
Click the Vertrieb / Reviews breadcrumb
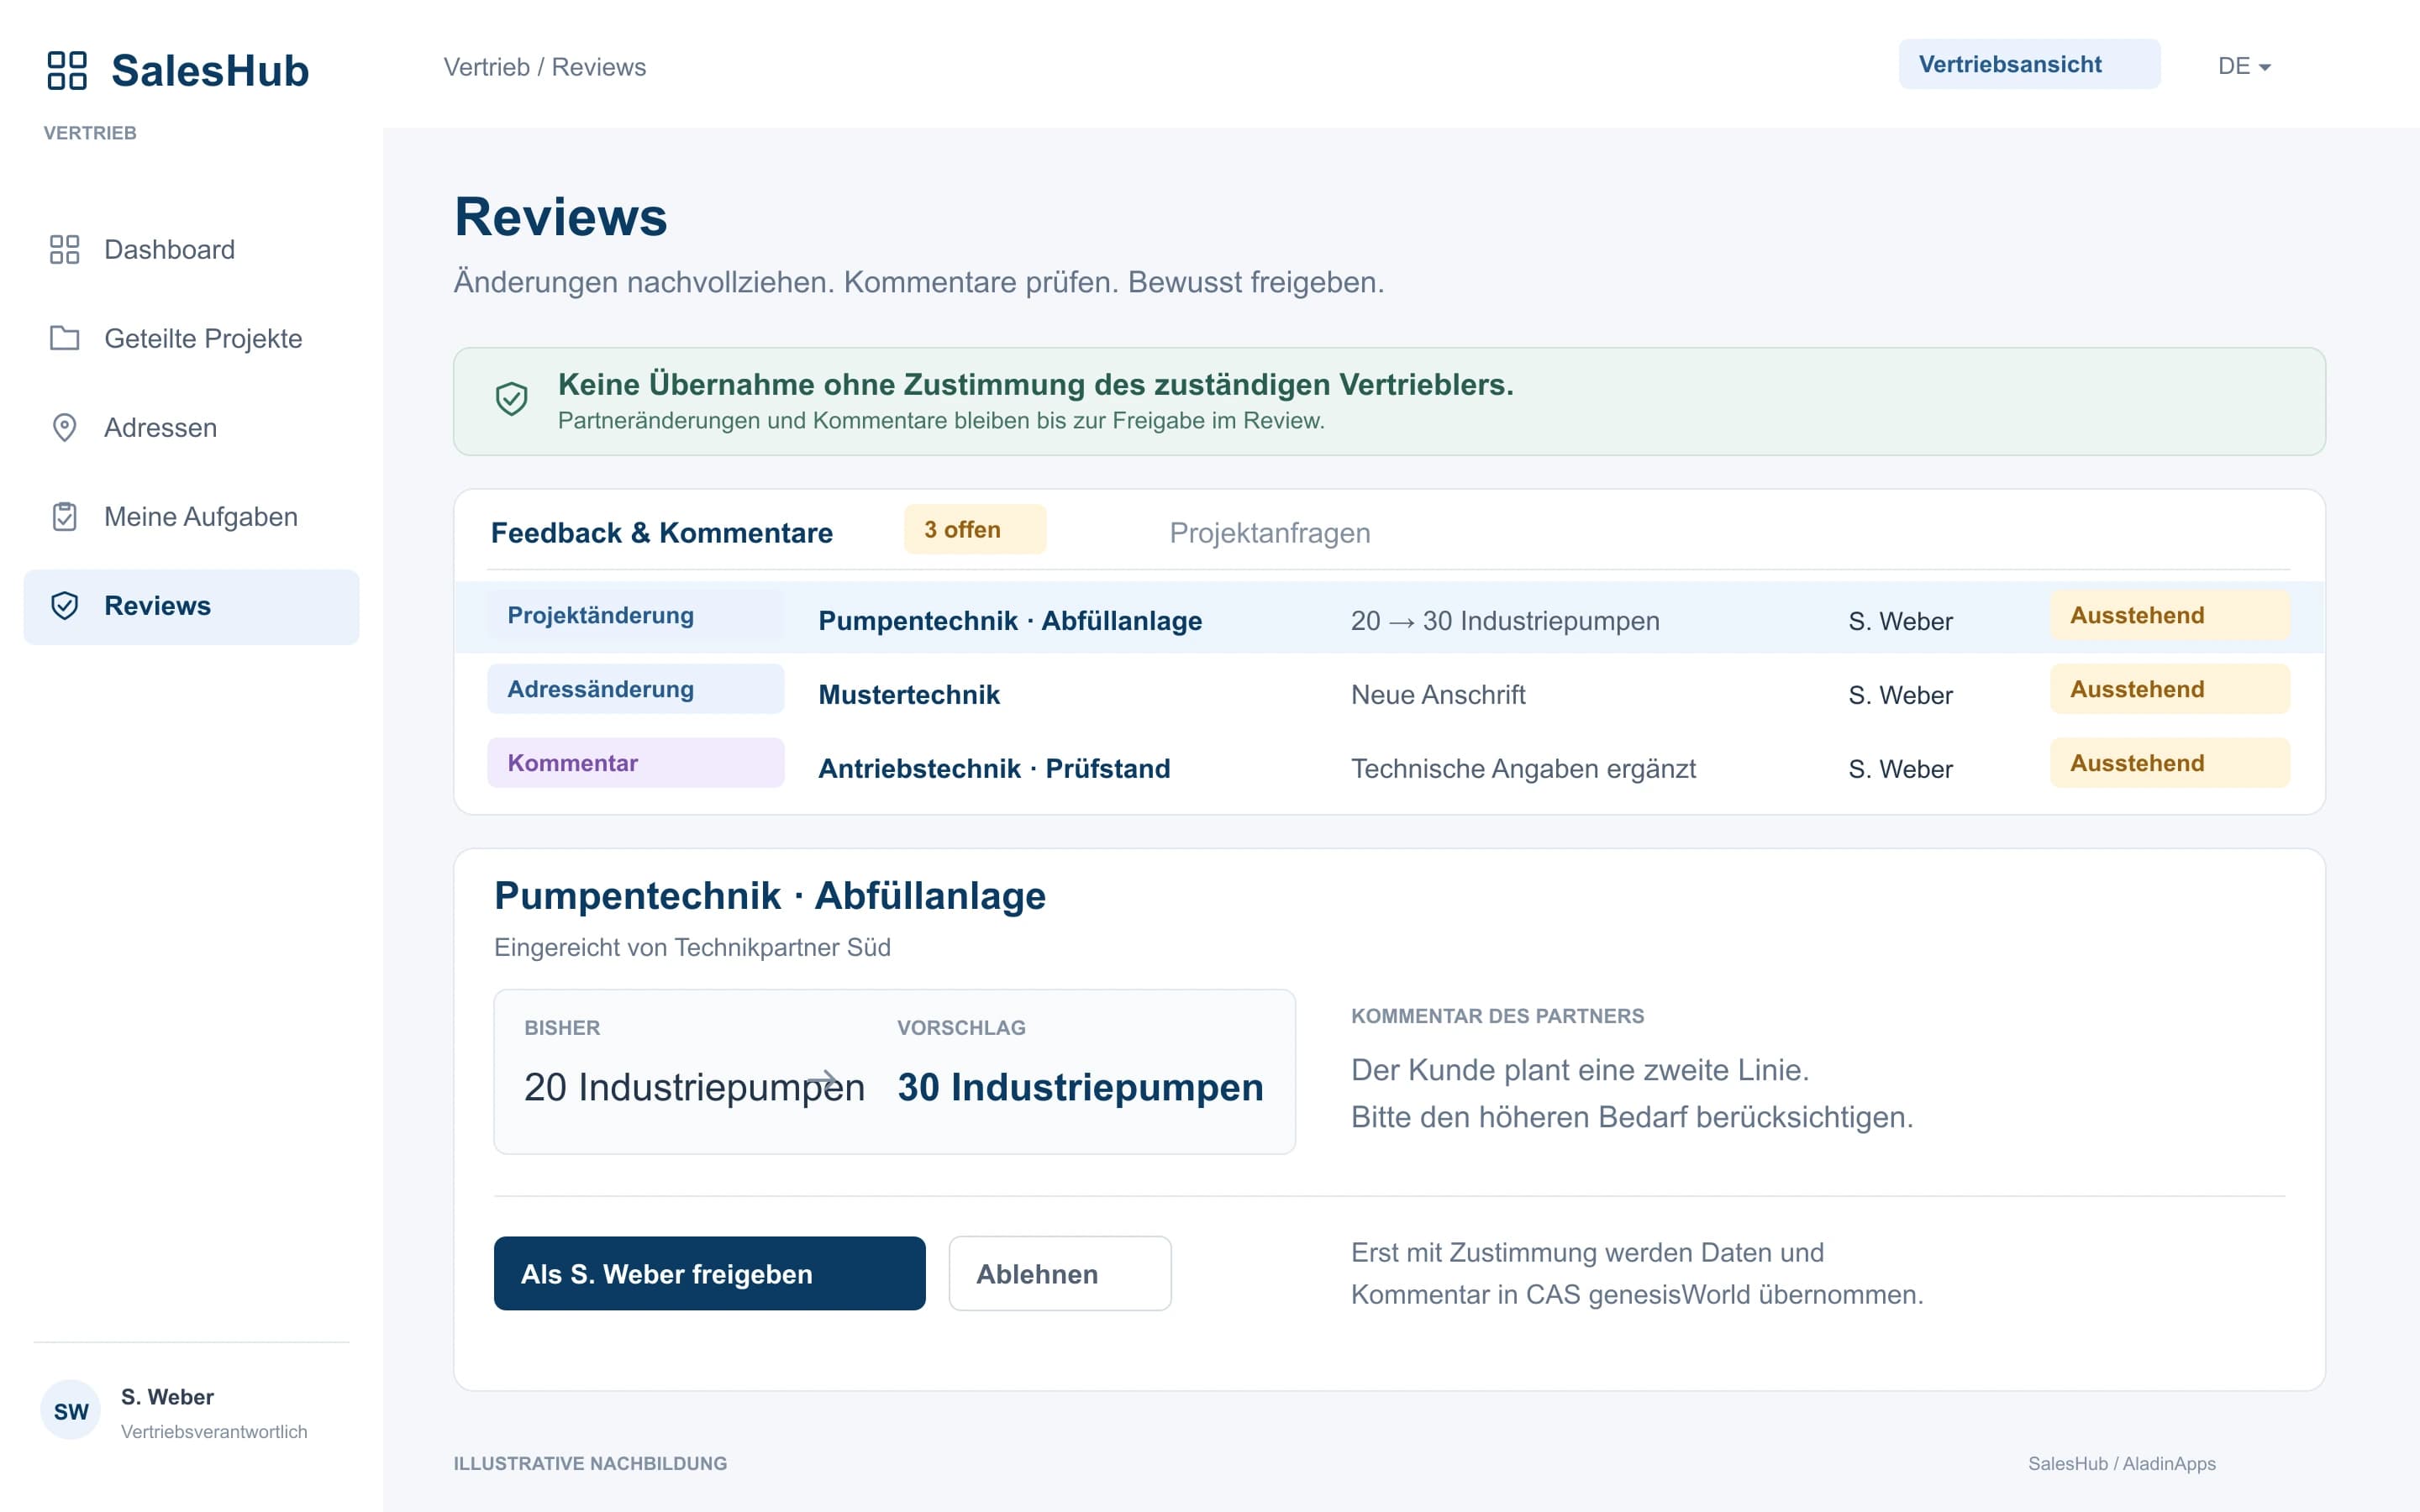pyautogui.click(x=545, y=67)
